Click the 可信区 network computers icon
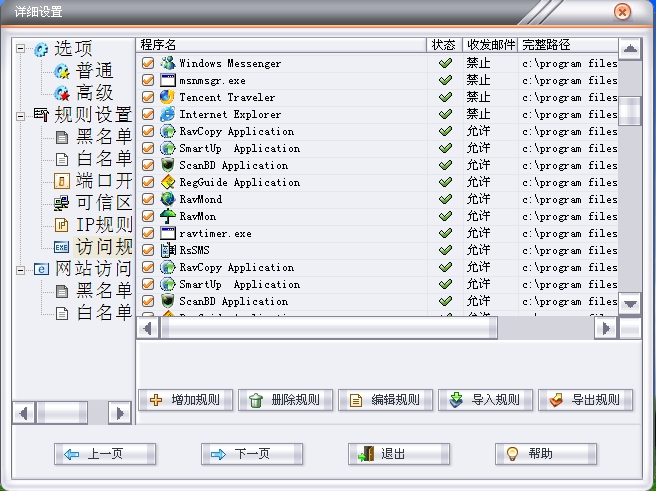Screen dimensions: 656x491 (62, 203)
